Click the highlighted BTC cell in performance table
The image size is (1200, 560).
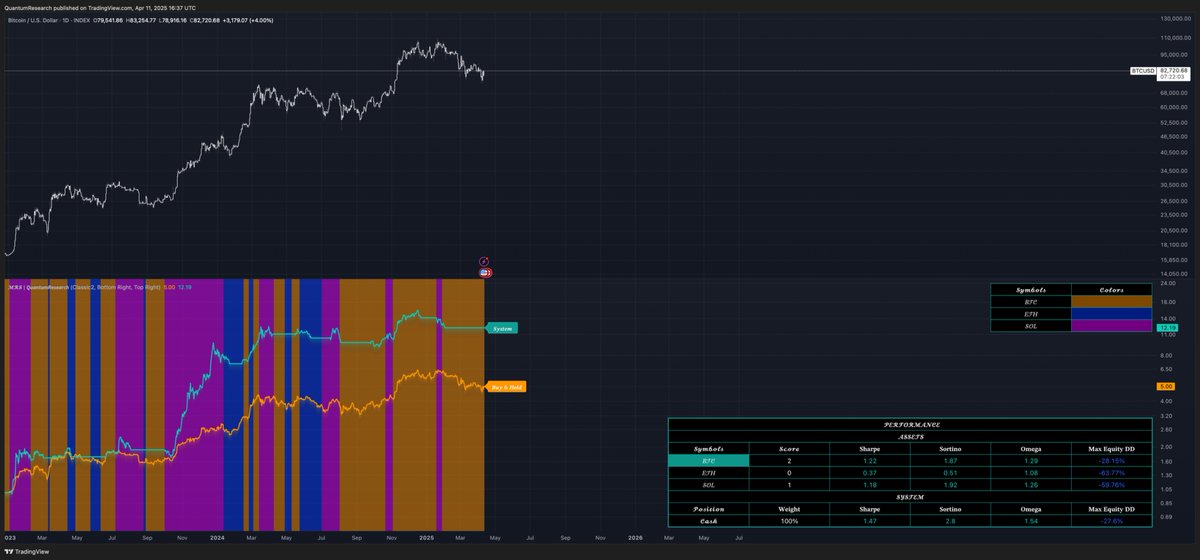[708, 460]
